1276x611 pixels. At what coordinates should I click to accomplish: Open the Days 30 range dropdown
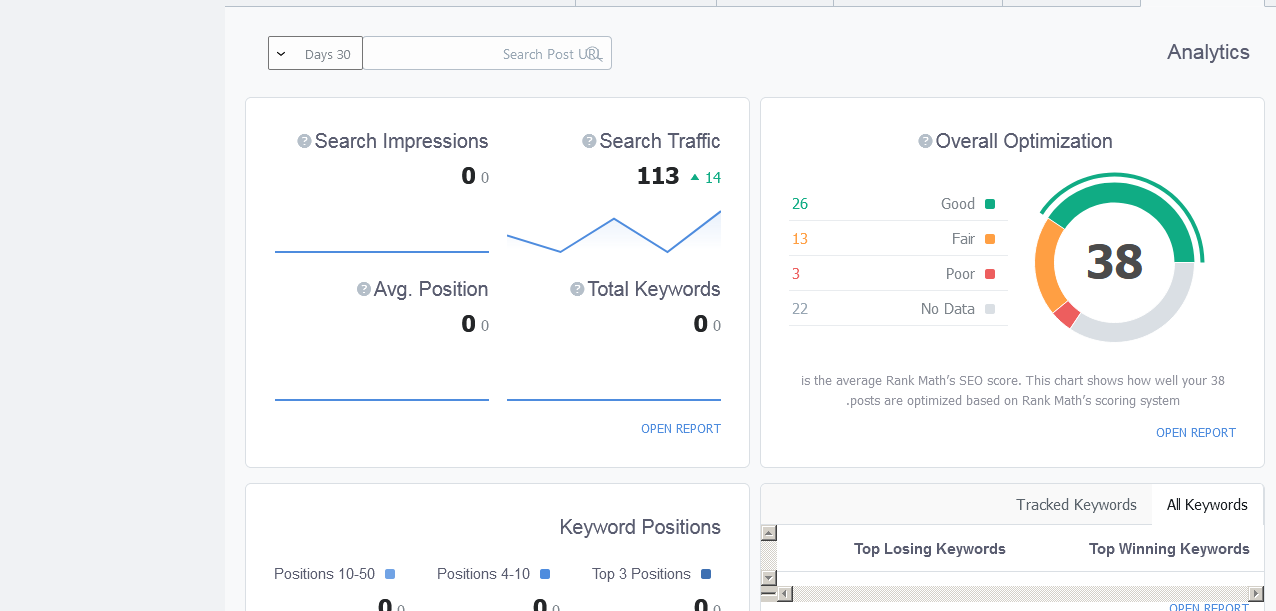tap(315, 54)
